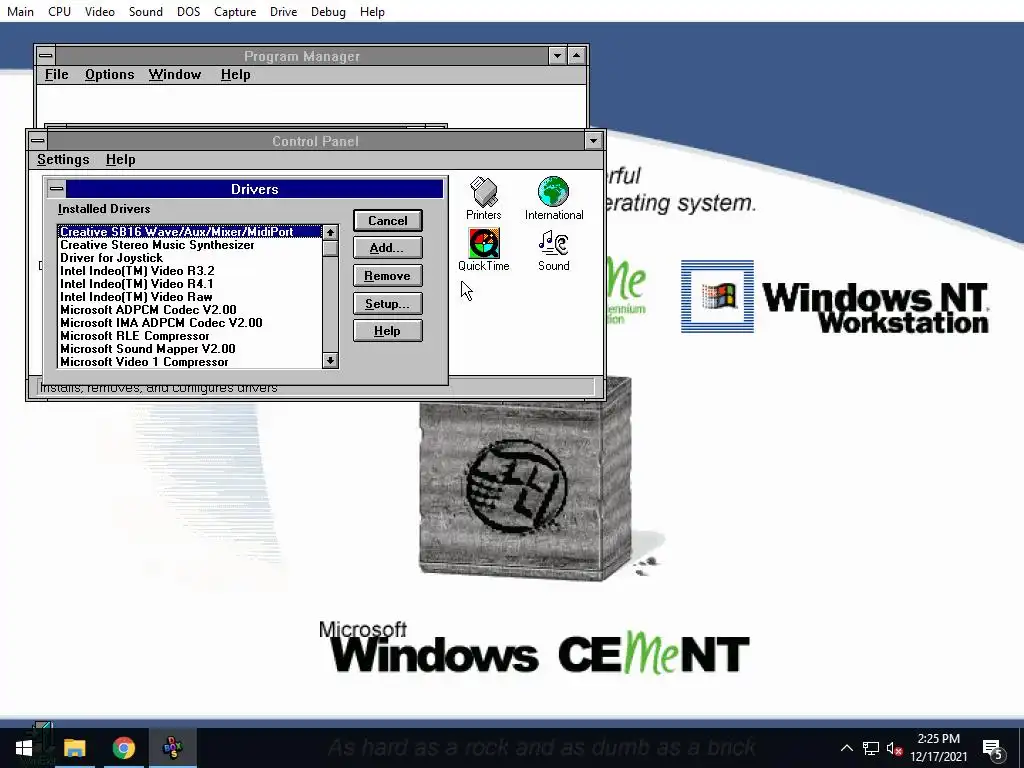
Task: Select the DOSBox taskbar icon
Action: [173, 748]
